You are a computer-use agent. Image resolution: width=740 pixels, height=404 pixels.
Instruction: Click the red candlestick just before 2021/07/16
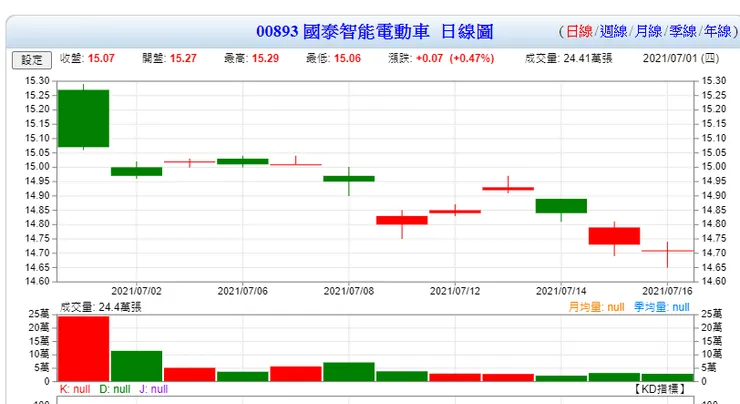(614, 236)
